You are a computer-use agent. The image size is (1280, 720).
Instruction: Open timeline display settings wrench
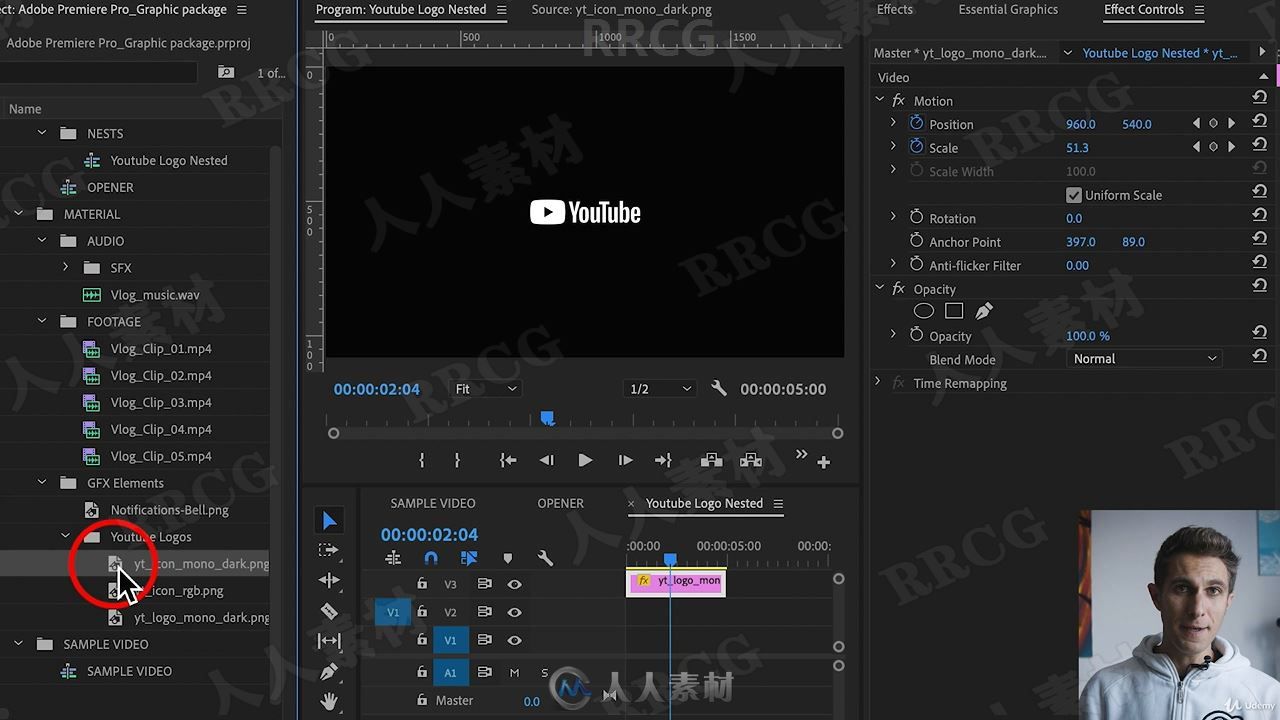[545, 558]
